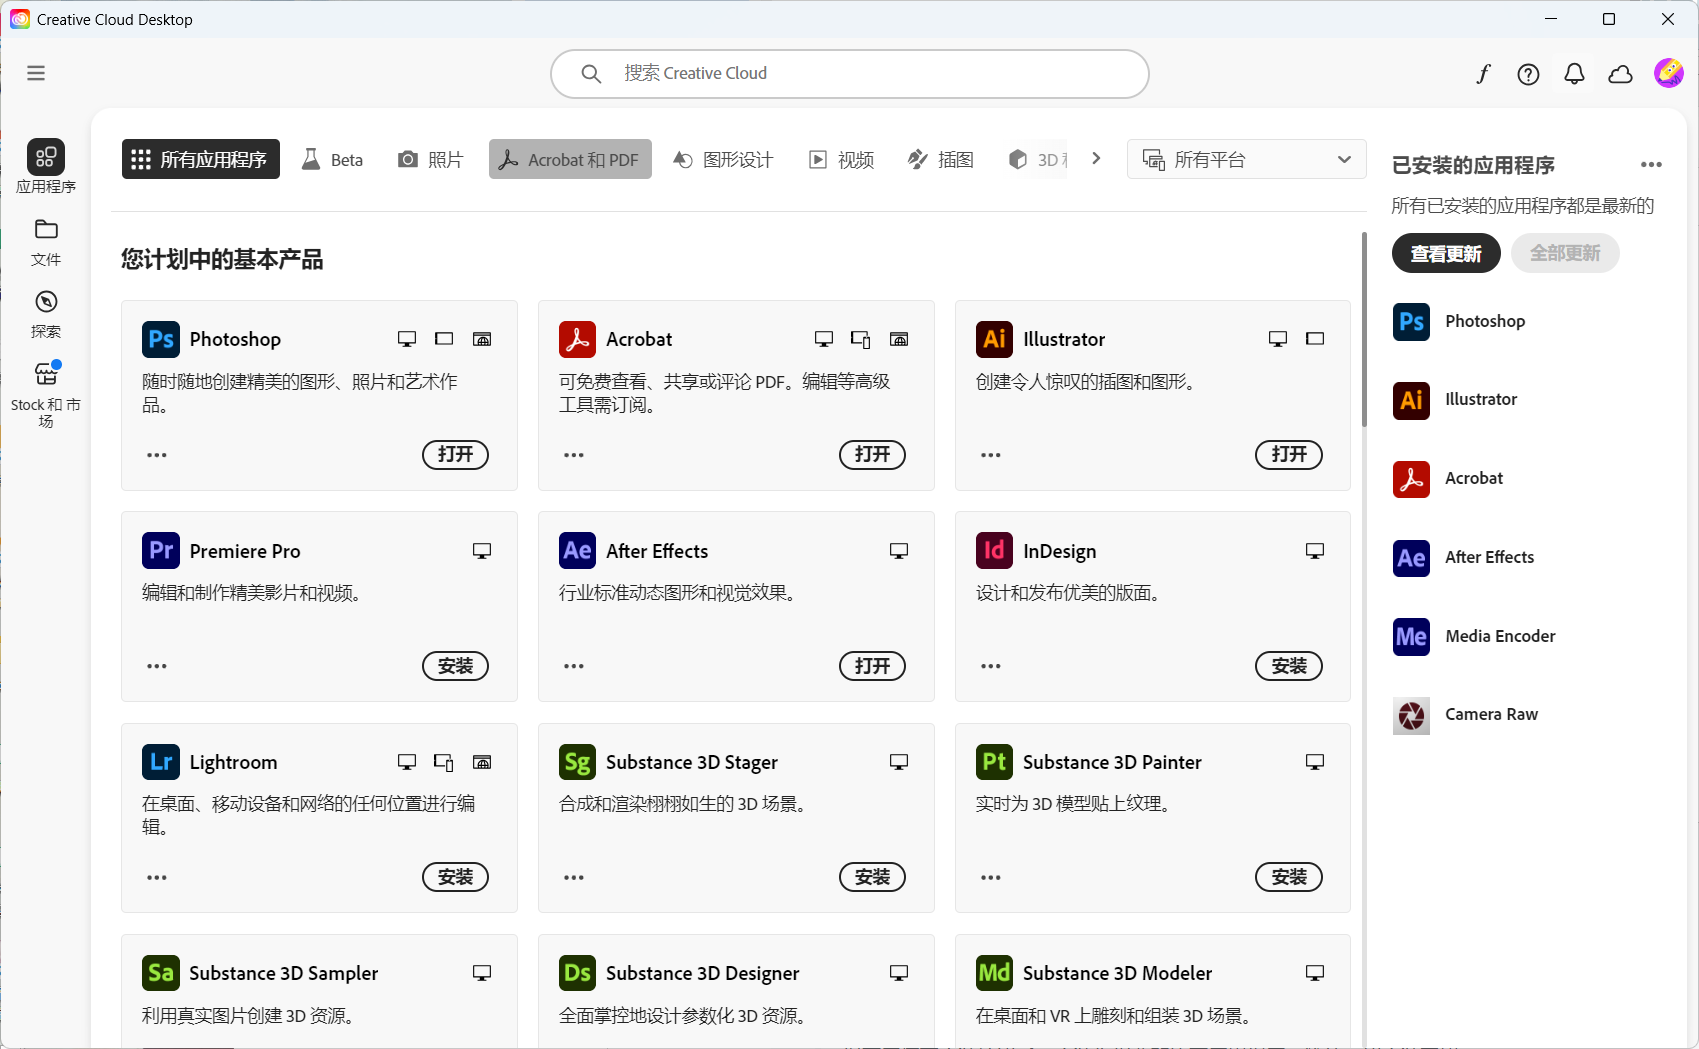The image size is (1699, 1049).
Task: Click the Illustrator icon in products grid
Action: [995, 339]
